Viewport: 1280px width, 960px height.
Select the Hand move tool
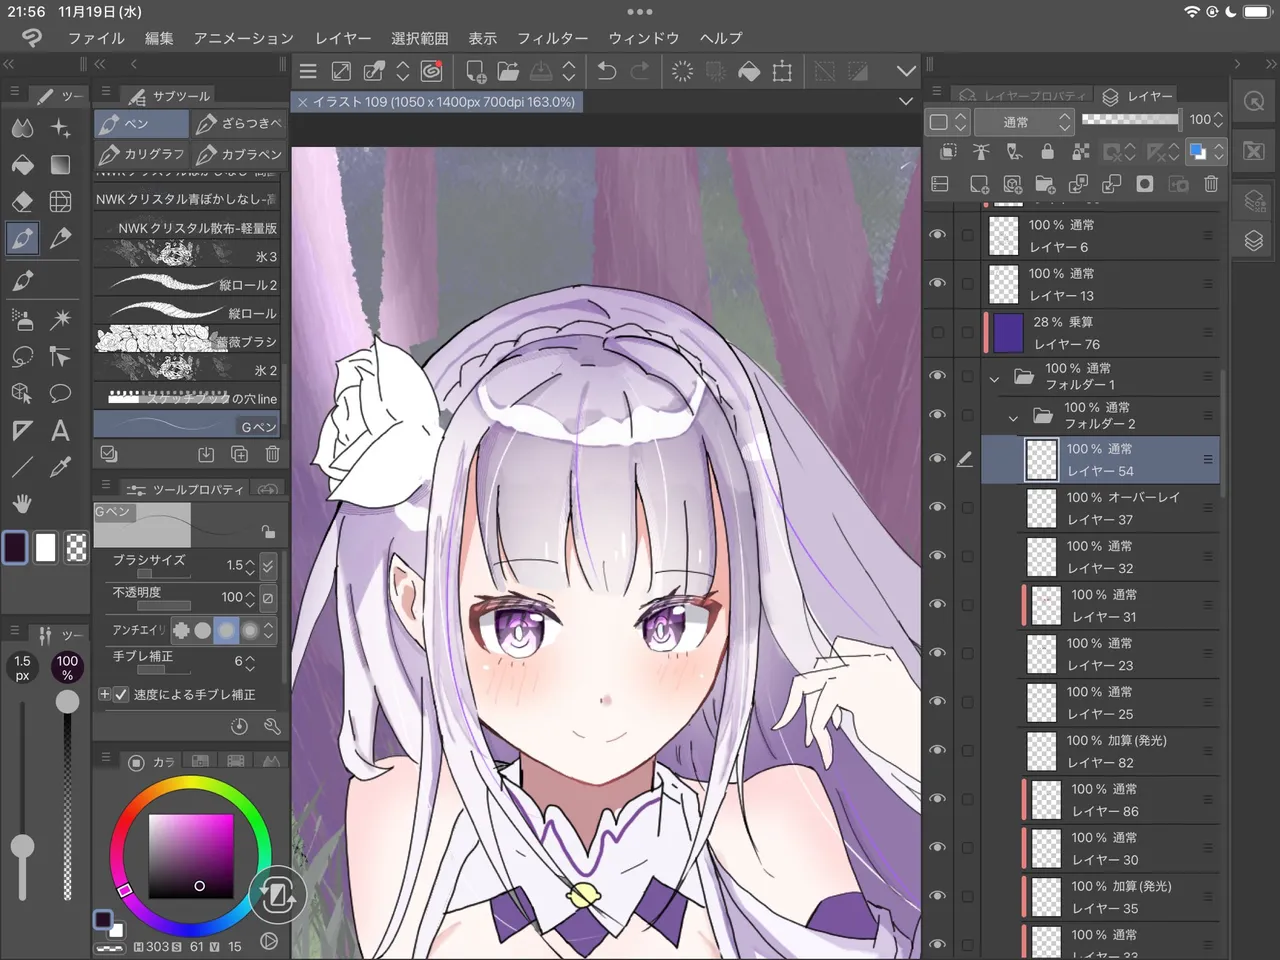(x=22, y=503)
